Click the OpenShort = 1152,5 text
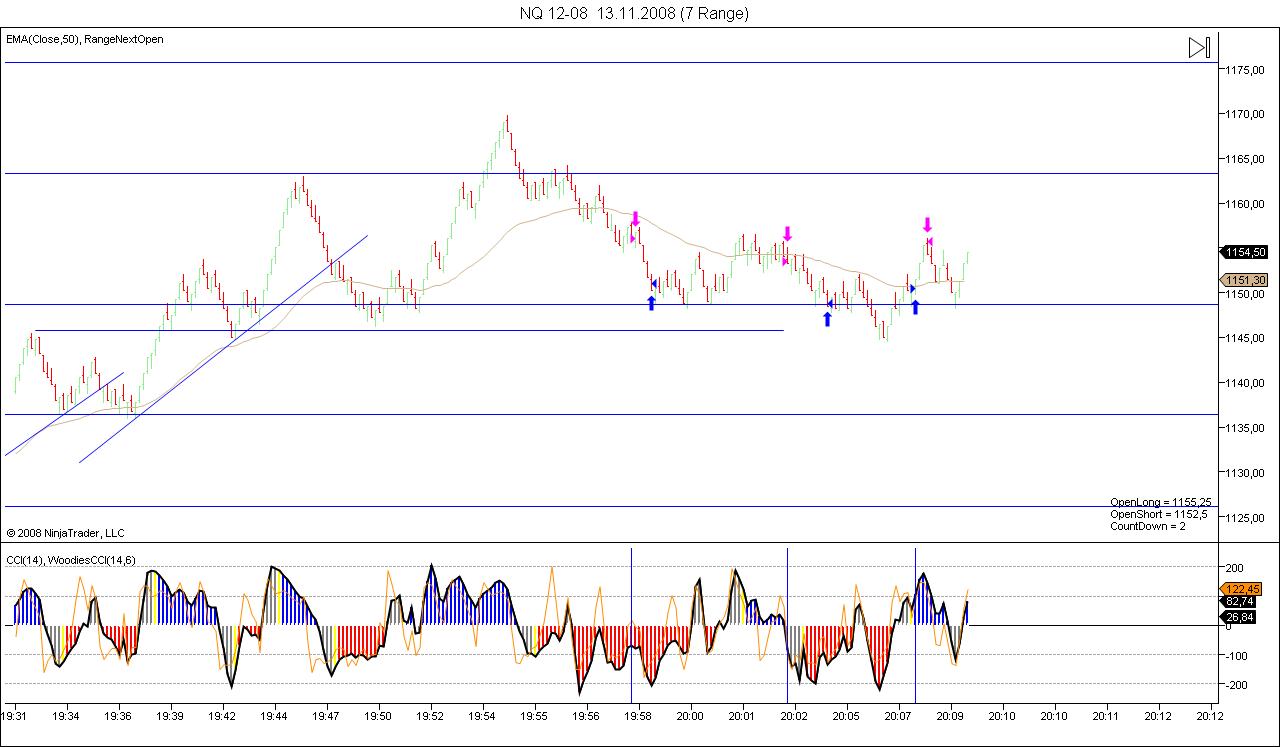Image resolution: width=1280 pixels, height=747 pixels. pos(1159,514)
